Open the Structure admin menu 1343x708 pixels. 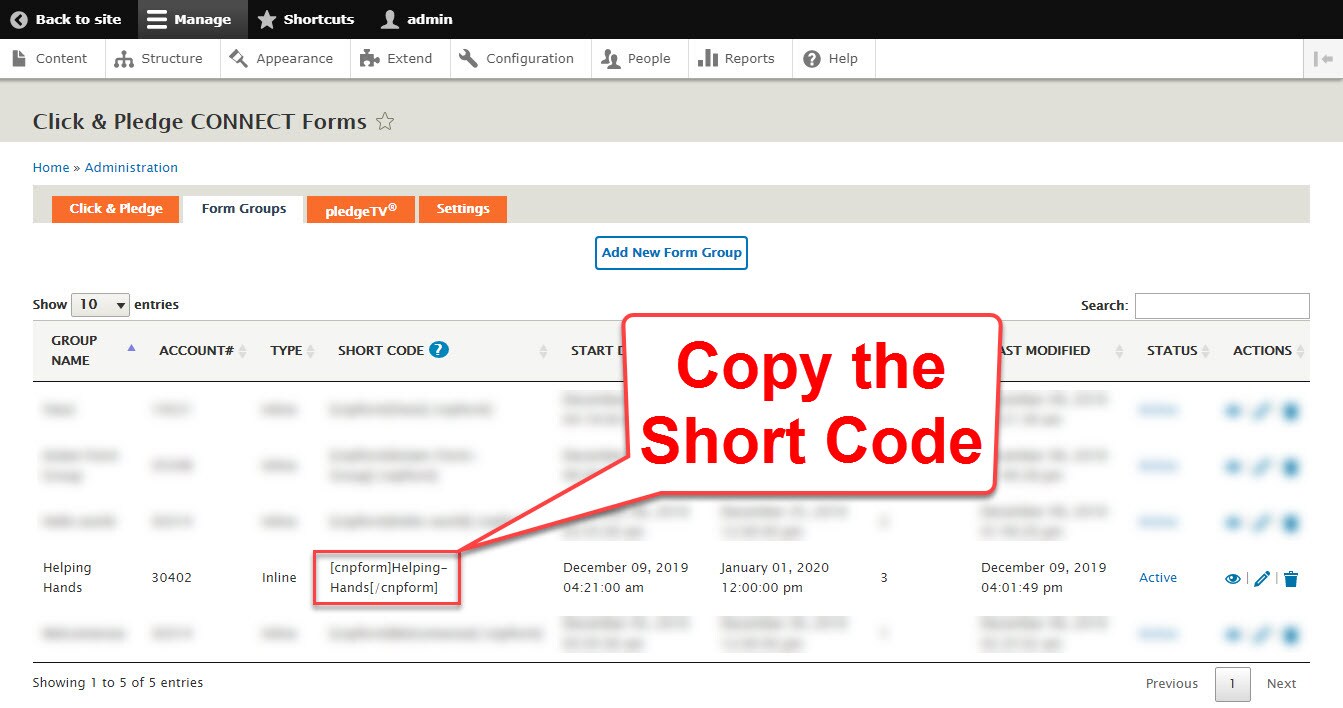point(160,58)
